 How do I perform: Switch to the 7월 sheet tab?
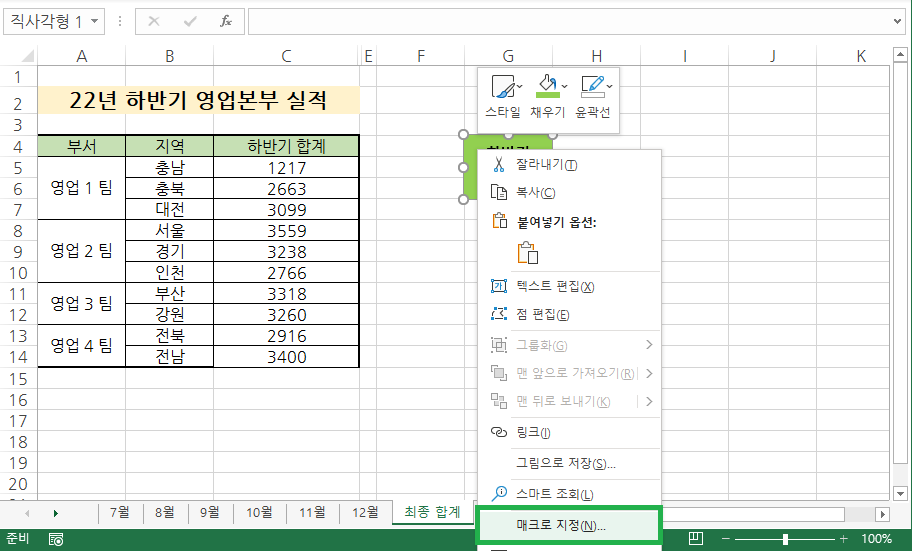120,512
